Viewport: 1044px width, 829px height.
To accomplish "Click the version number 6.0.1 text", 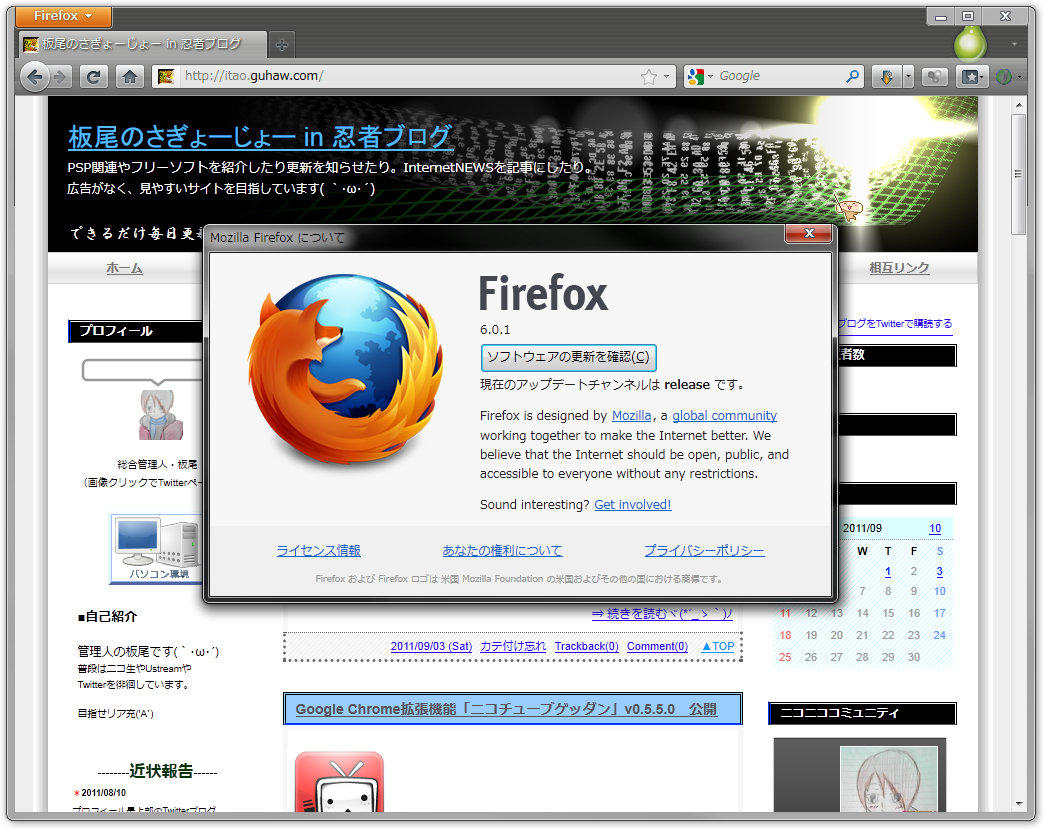I will click(x=495, y=330).
